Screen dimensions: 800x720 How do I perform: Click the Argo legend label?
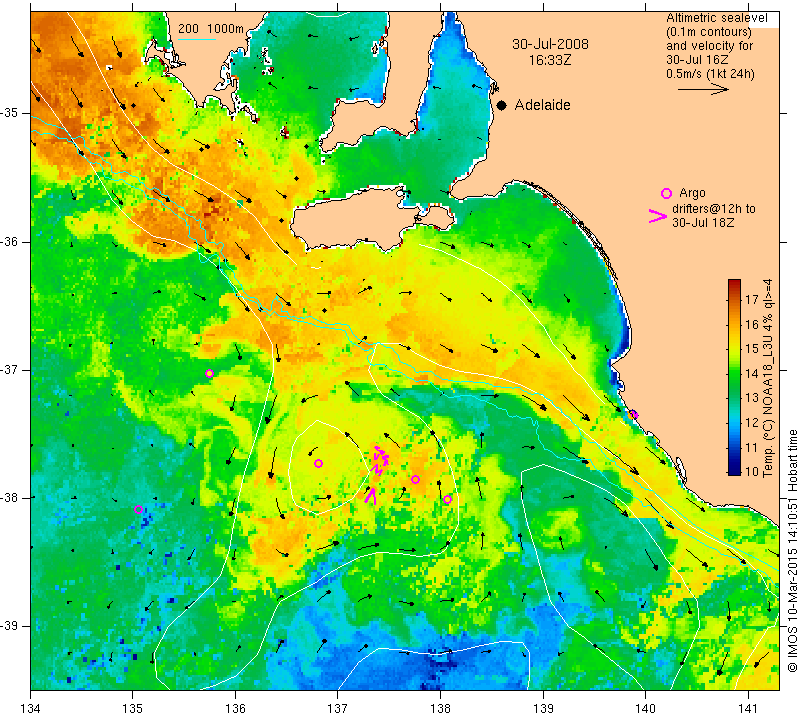point(692,193)
